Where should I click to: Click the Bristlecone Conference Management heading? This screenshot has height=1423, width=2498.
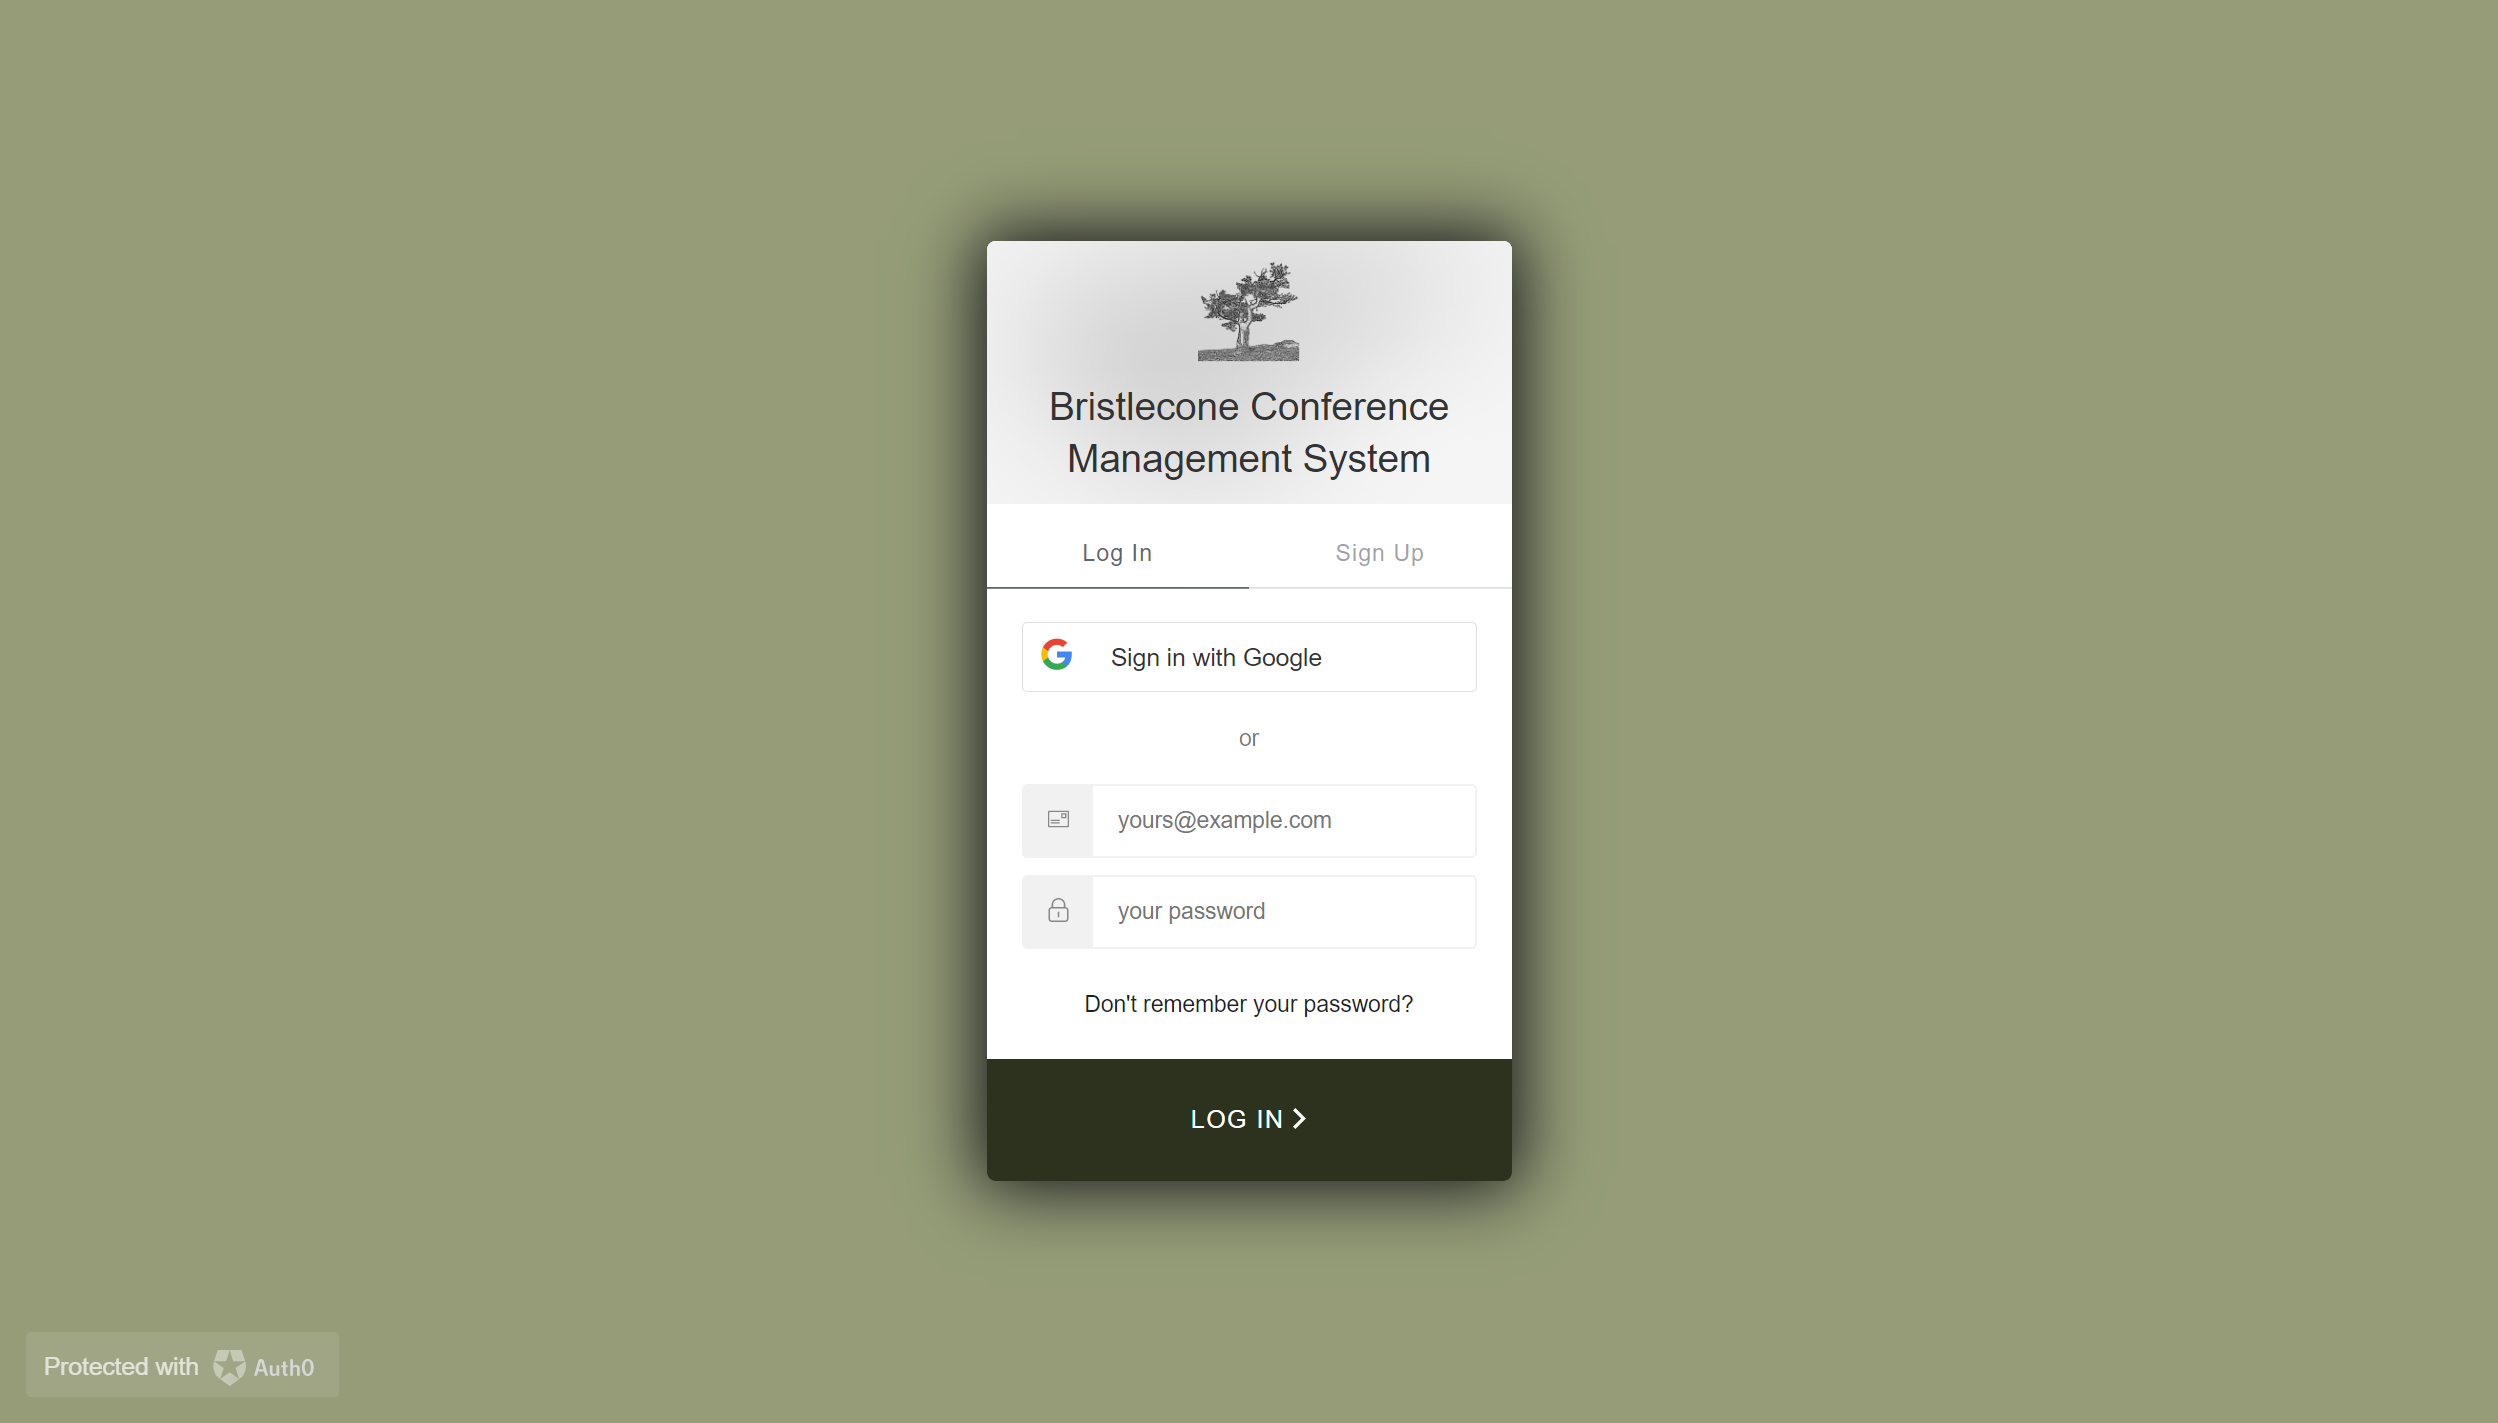[1249, 434]
